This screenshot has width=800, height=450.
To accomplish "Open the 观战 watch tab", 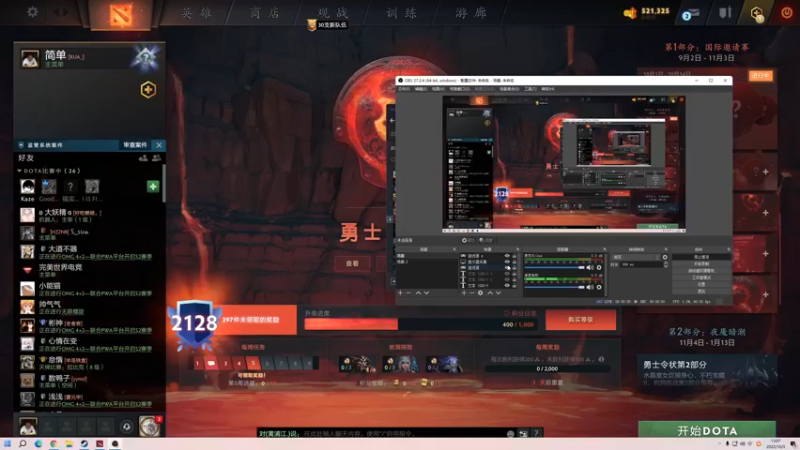I will [333, 13].
